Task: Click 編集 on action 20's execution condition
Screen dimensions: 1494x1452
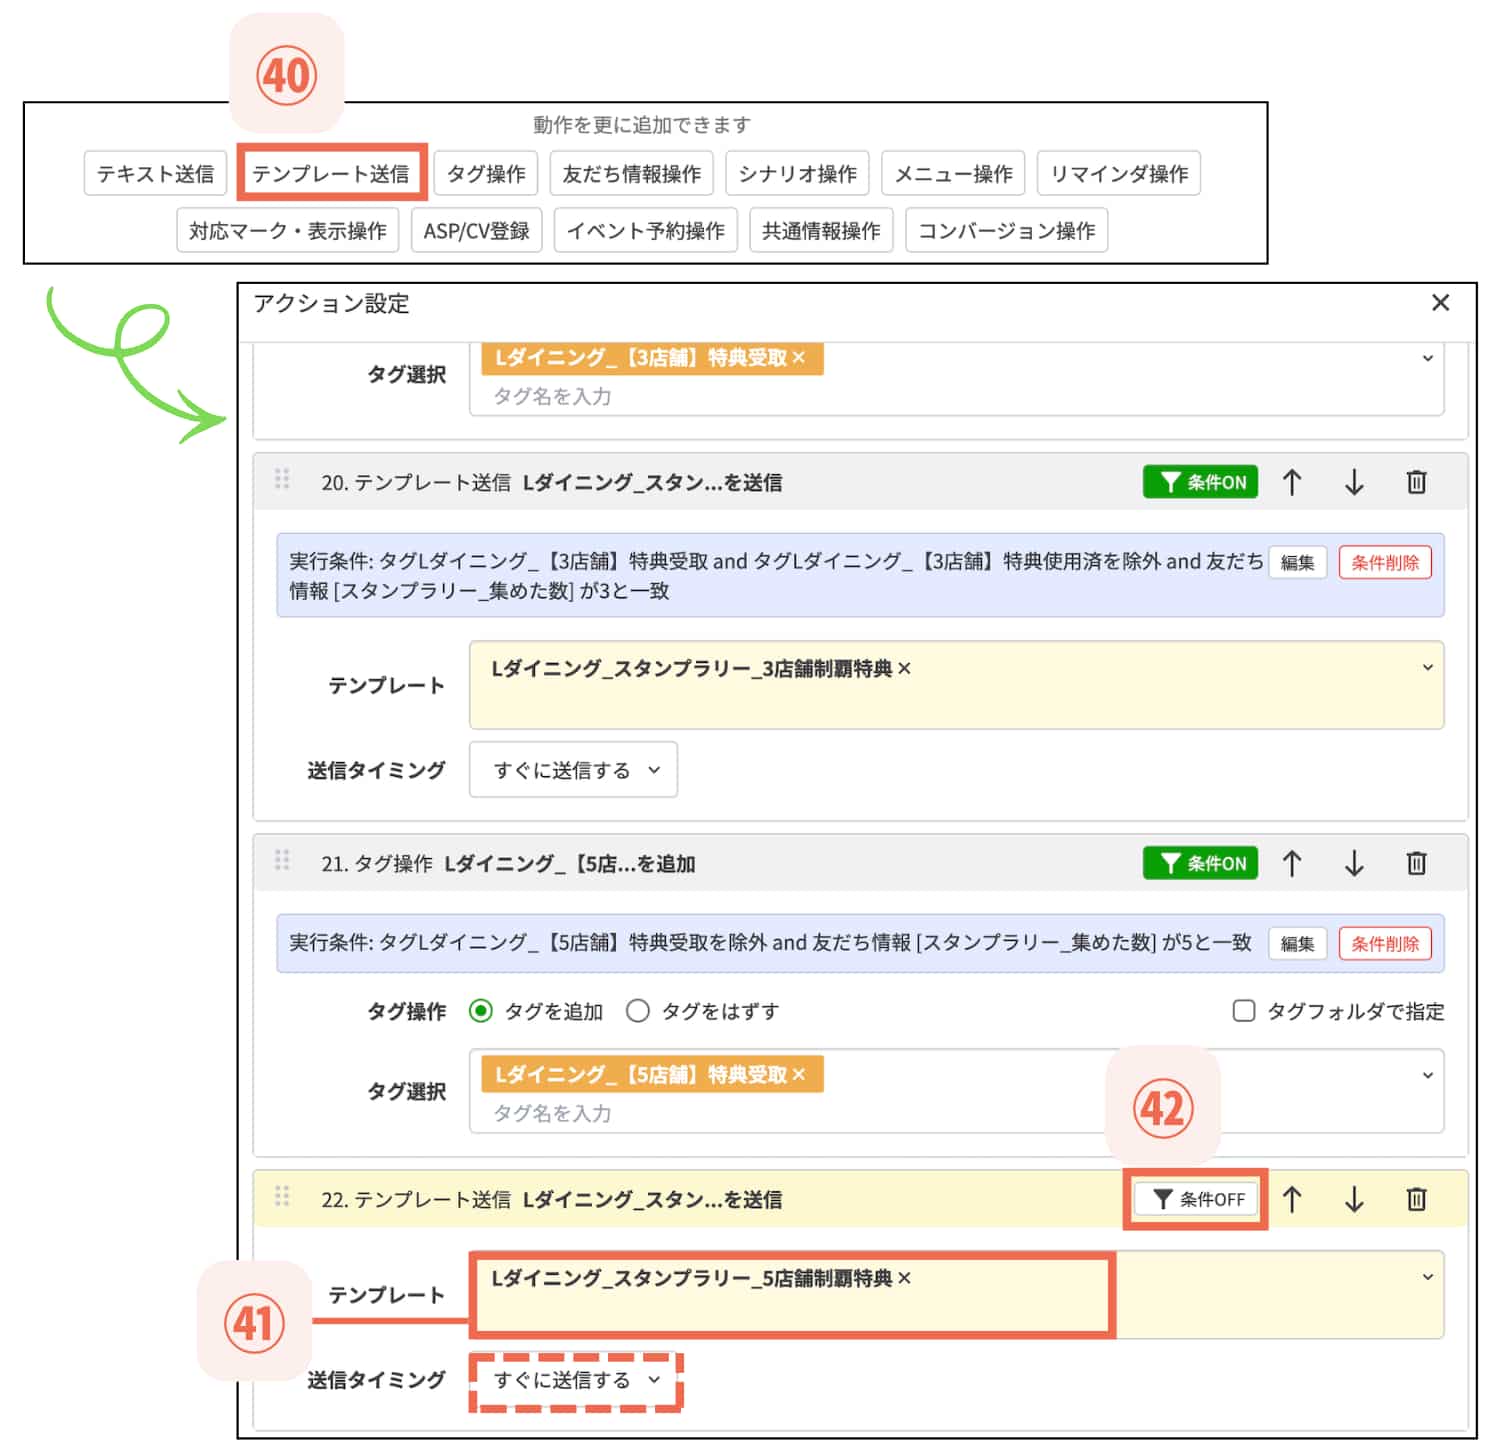Action: tap(1297, 562)
